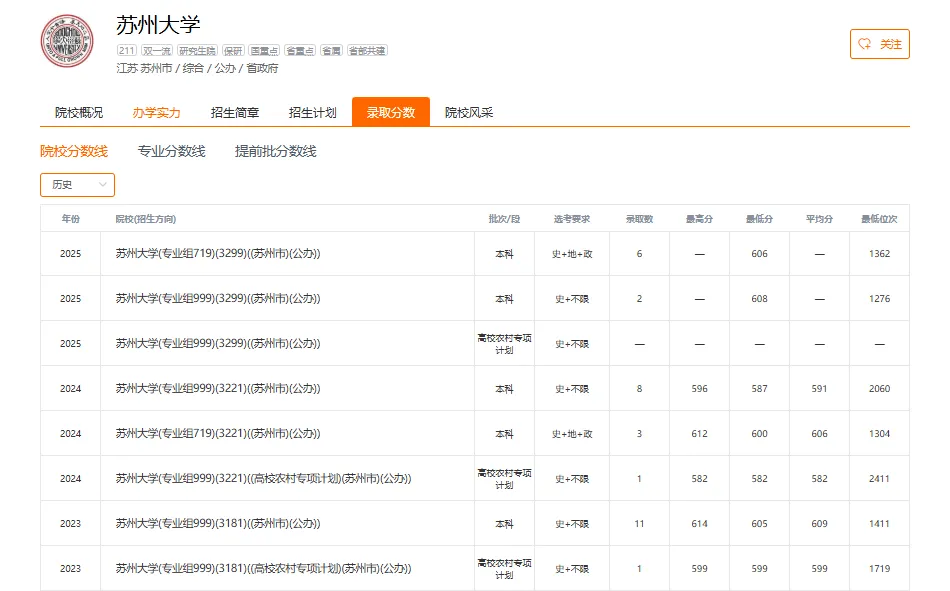Click the highest score 614 cell
The image size is (950, 591).
(x=699, y=523)
